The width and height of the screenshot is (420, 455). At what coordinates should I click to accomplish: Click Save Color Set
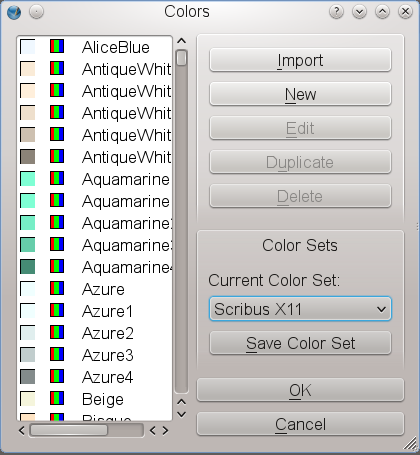(300, 343)
